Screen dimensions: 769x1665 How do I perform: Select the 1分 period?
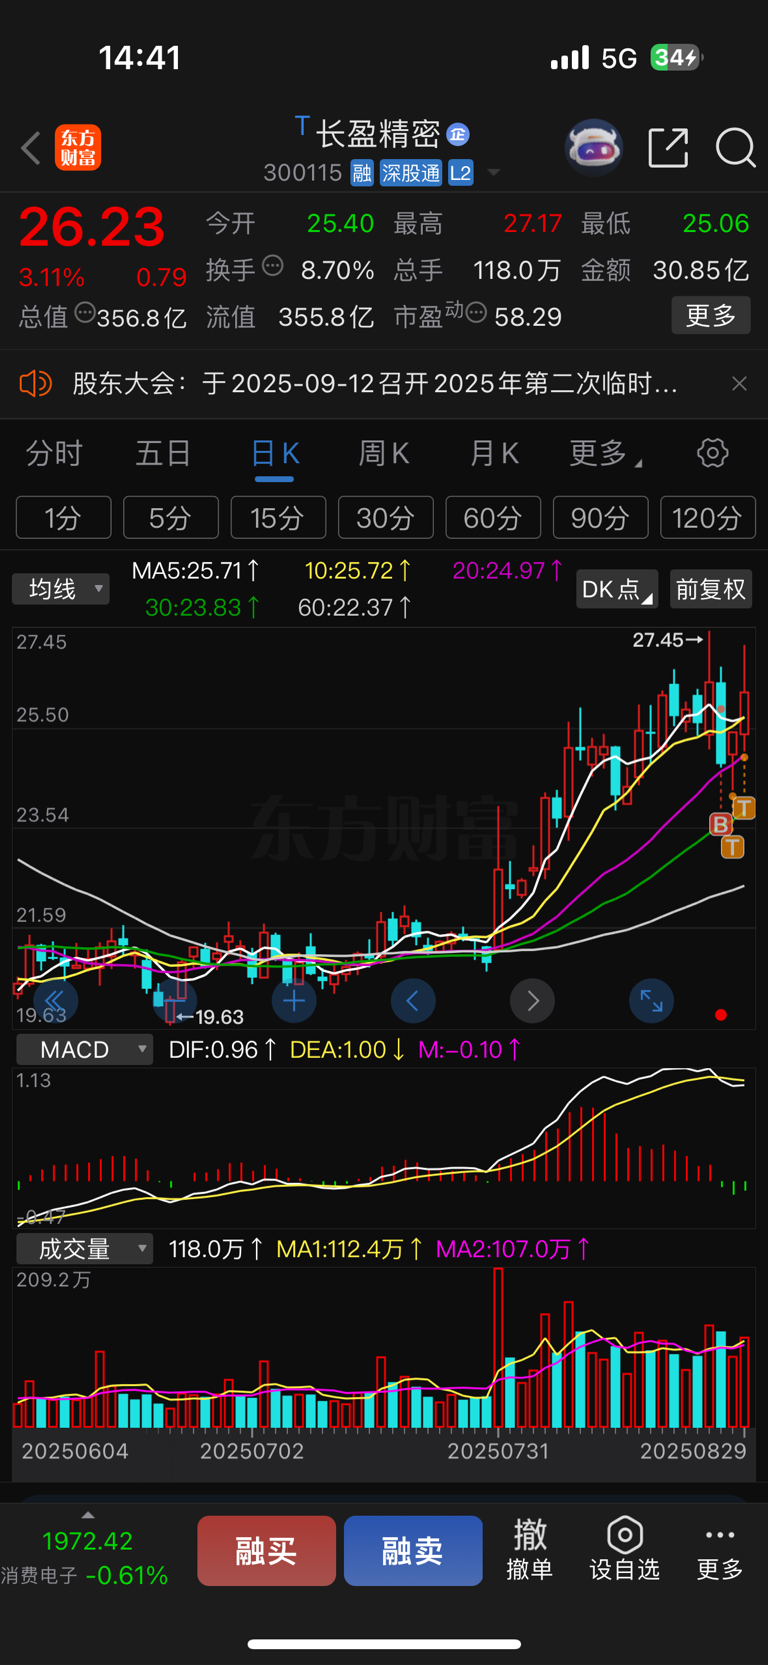(63, 518)
